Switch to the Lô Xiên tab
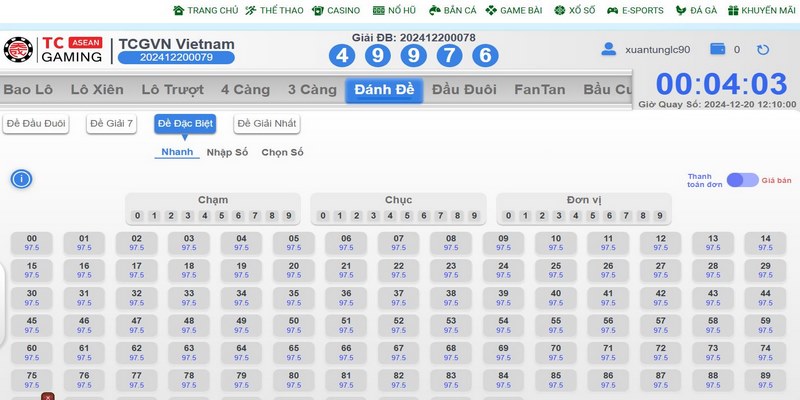The height and width of the screenshot is (400, 800). click(x=97, y=90)
